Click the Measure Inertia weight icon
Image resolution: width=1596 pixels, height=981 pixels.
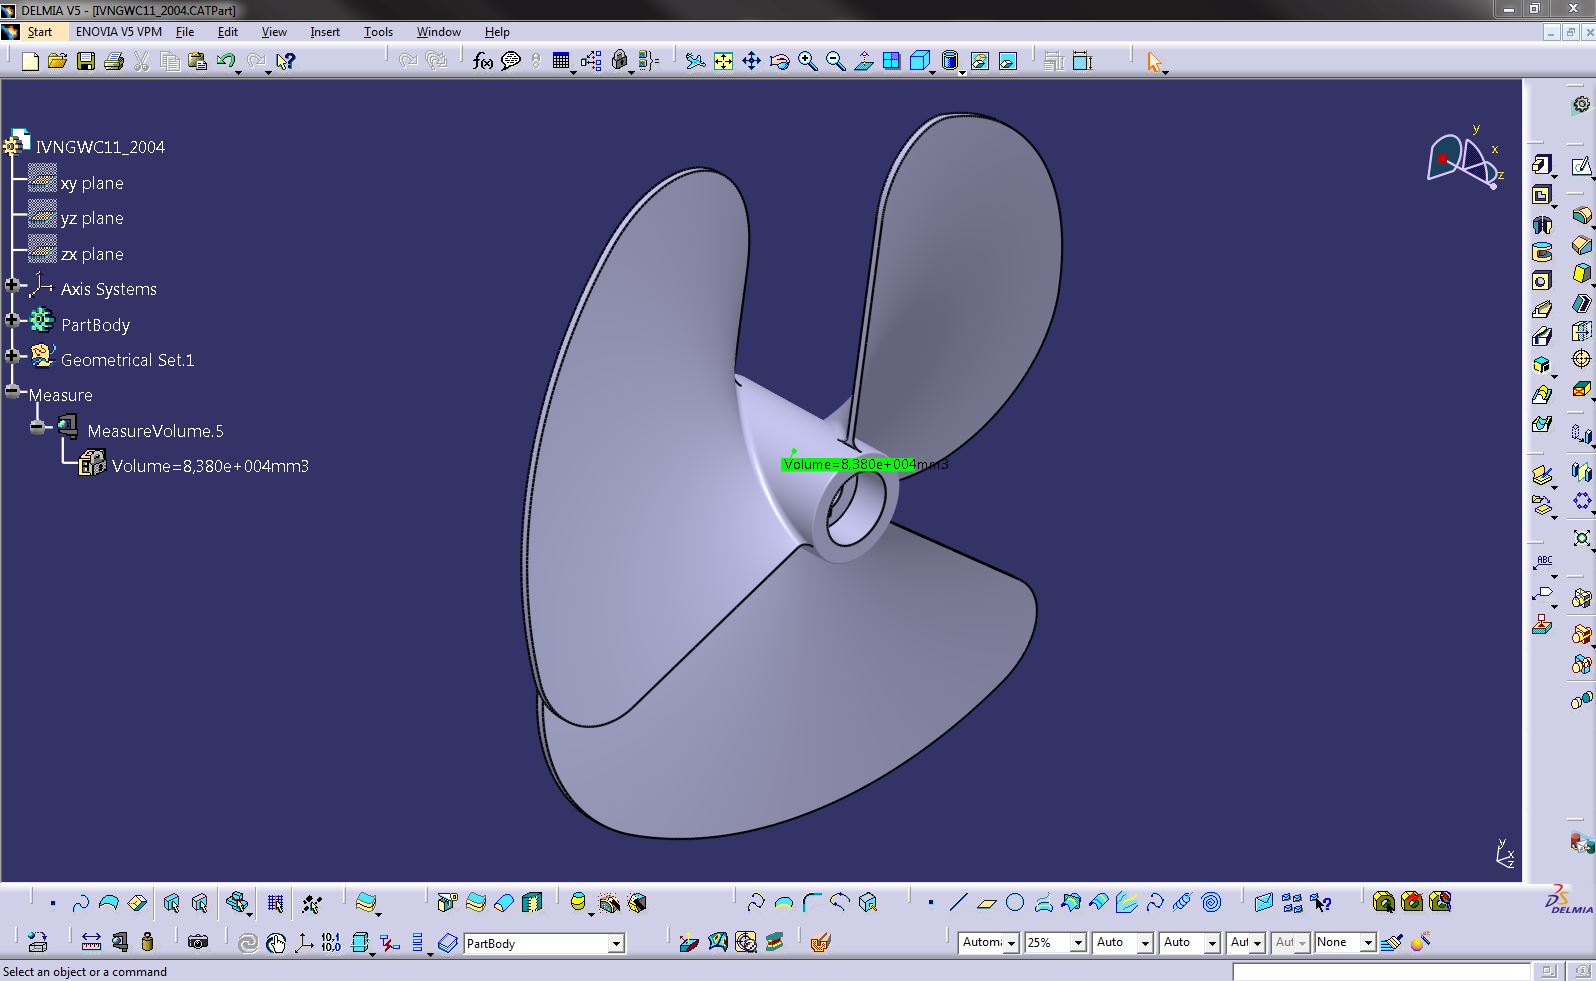[x=148, y=942]
